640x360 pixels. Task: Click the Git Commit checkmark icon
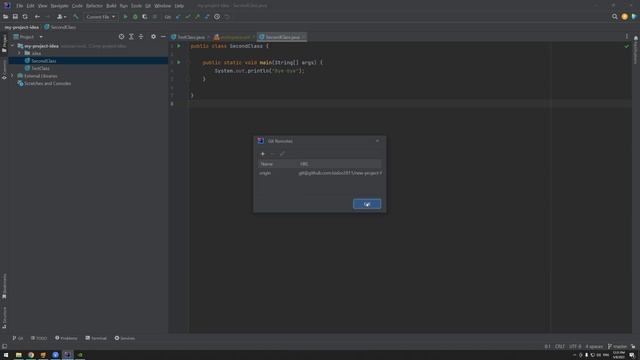pyautogui.click(x=188, y=17)
